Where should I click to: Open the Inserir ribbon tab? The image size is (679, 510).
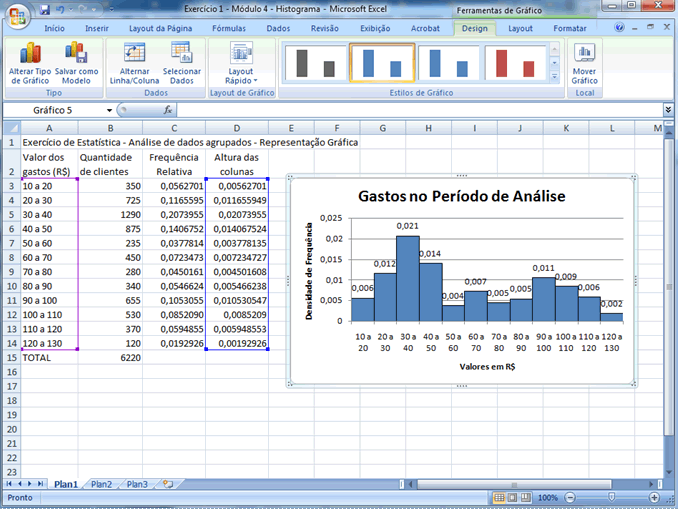pos(97,29)
